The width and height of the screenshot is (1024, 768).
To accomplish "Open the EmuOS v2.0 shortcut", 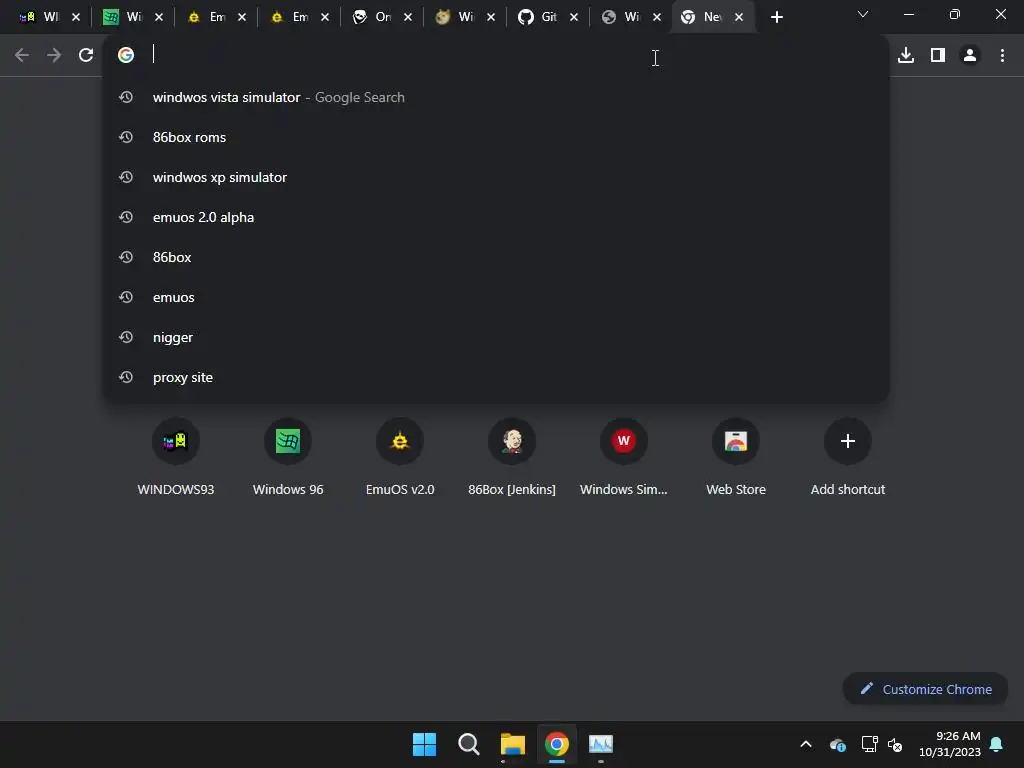I will 400,457.
